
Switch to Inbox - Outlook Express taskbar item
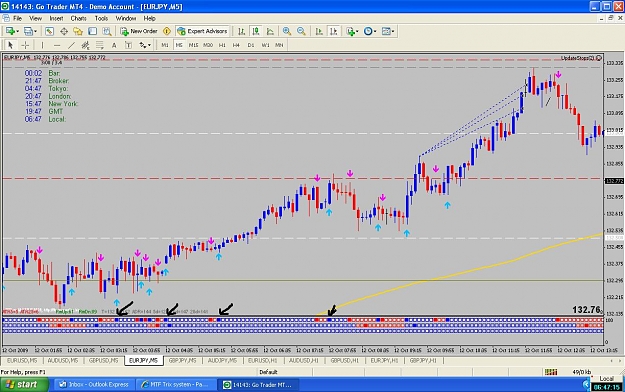click(x=94, y=384)
